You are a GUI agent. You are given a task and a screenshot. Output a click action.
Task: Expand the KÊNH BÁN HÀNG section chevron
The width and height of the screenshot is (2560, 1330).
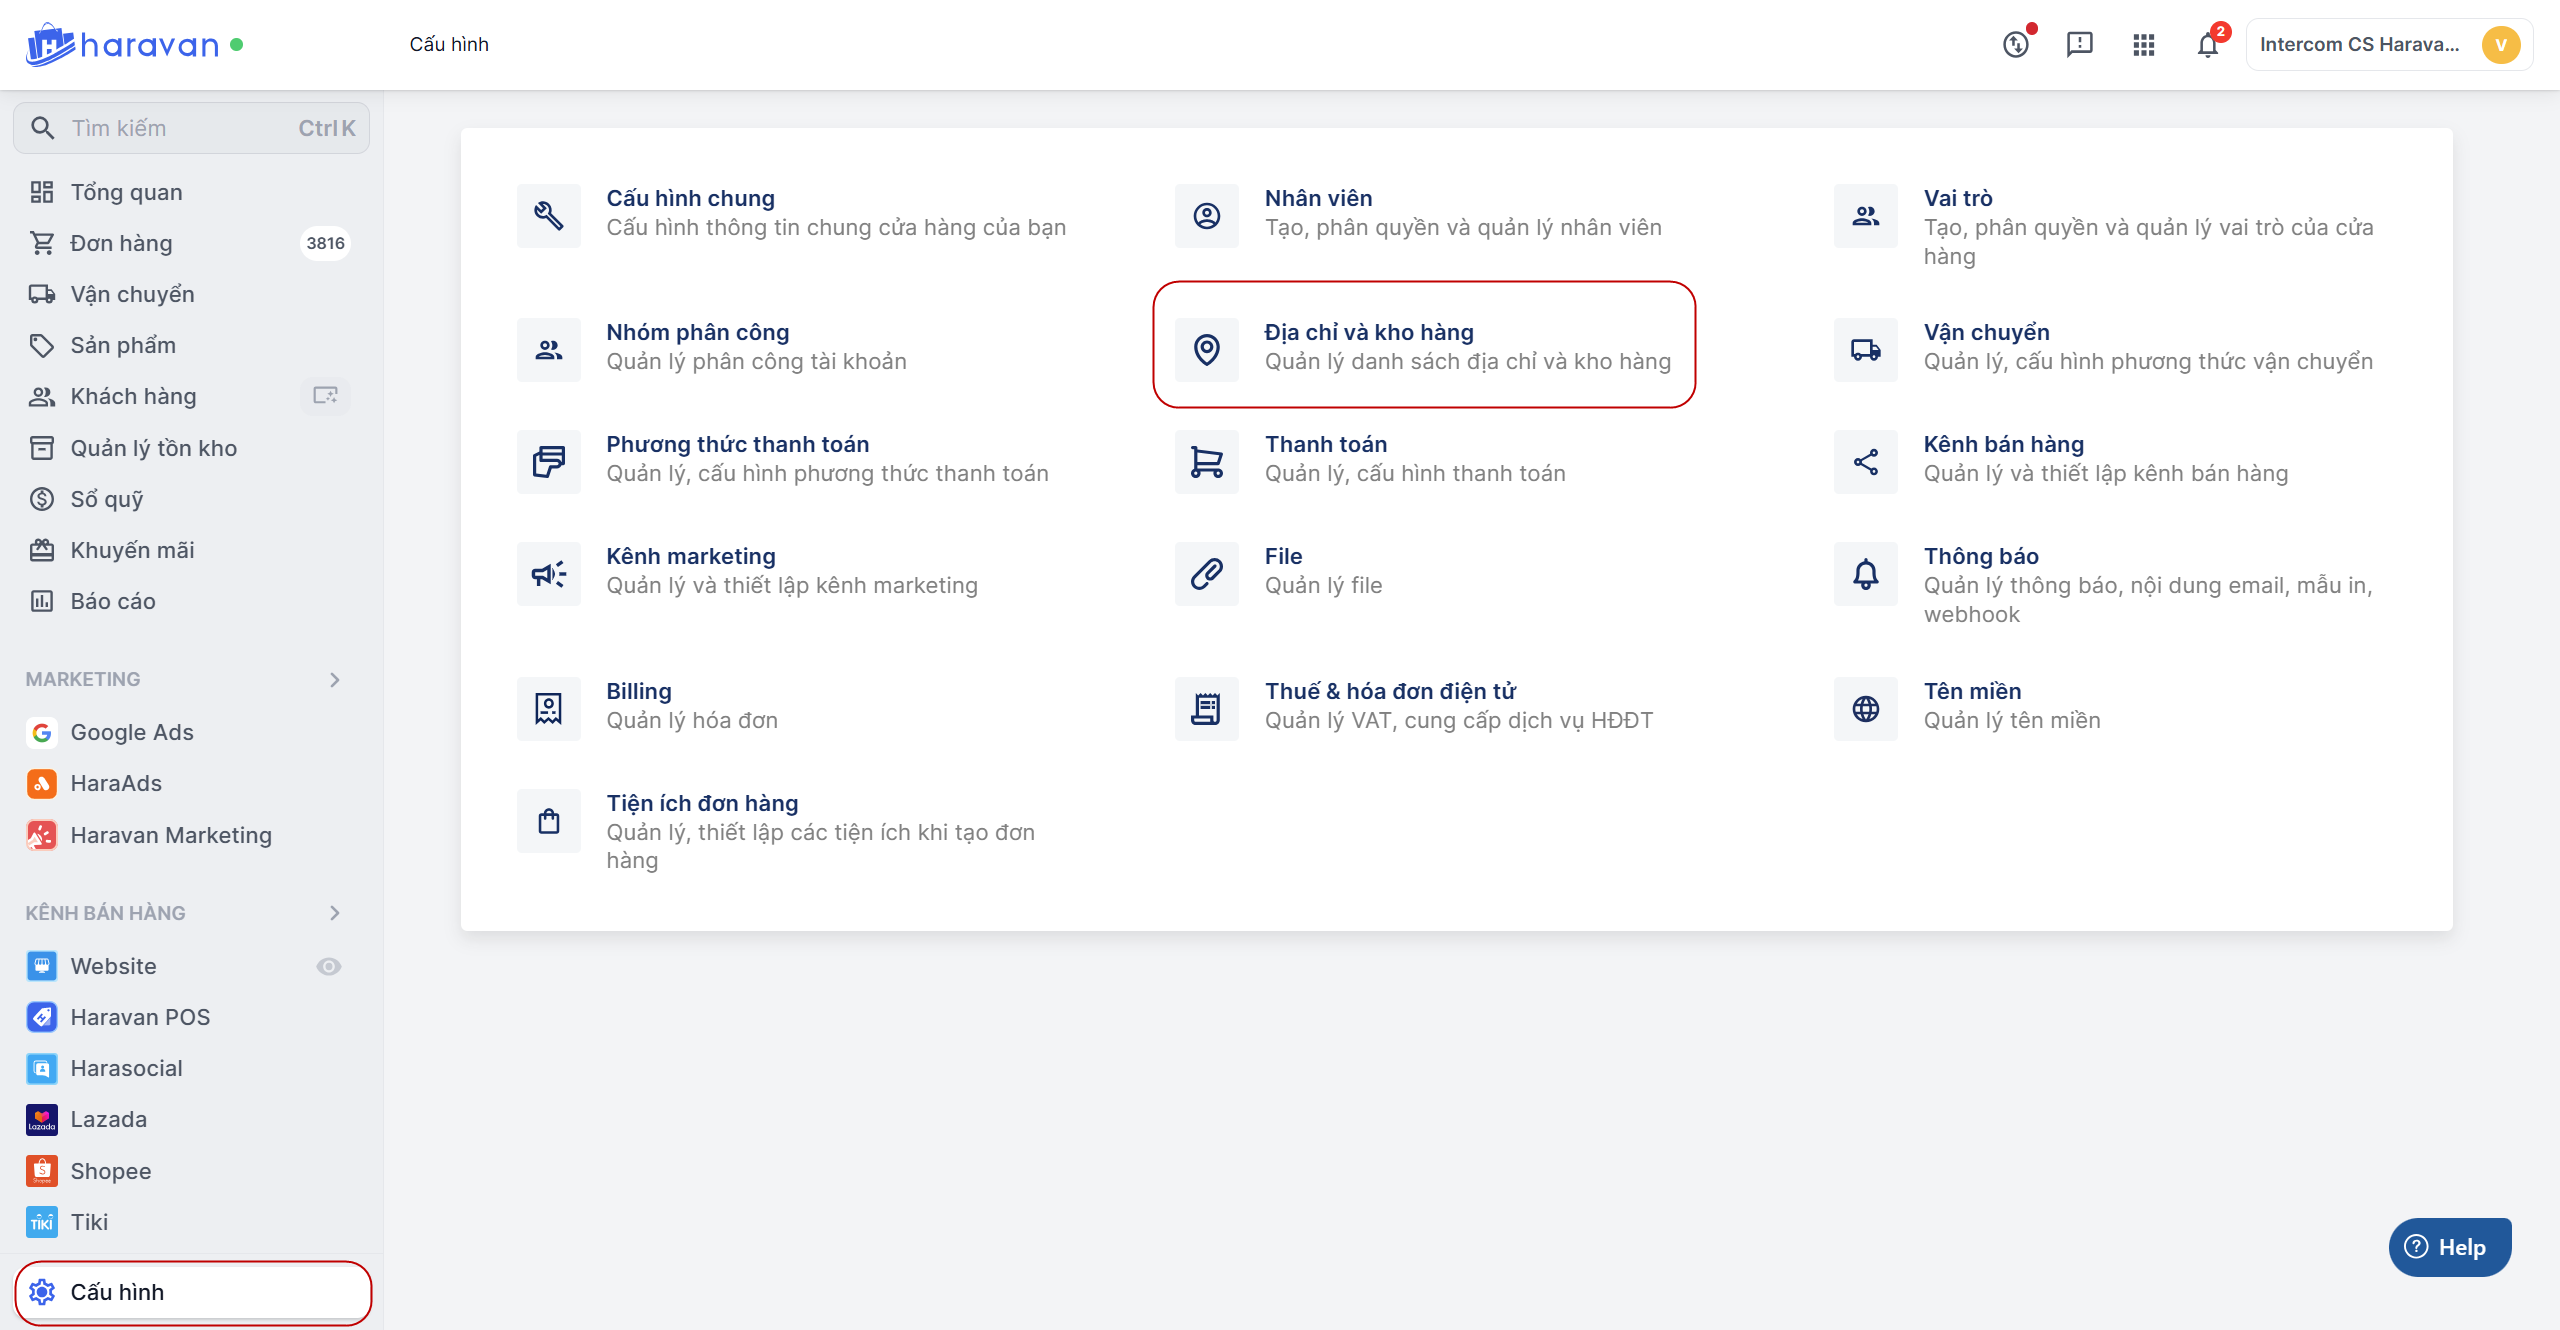(335, 913)
